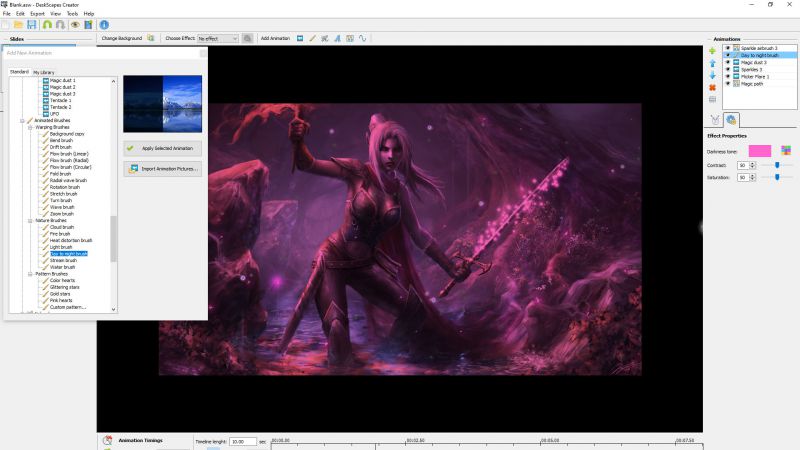The width and height of the screenshot is (800, 450).
Task: Add animation with the green plus icon
Action: [x=712, y=51]
